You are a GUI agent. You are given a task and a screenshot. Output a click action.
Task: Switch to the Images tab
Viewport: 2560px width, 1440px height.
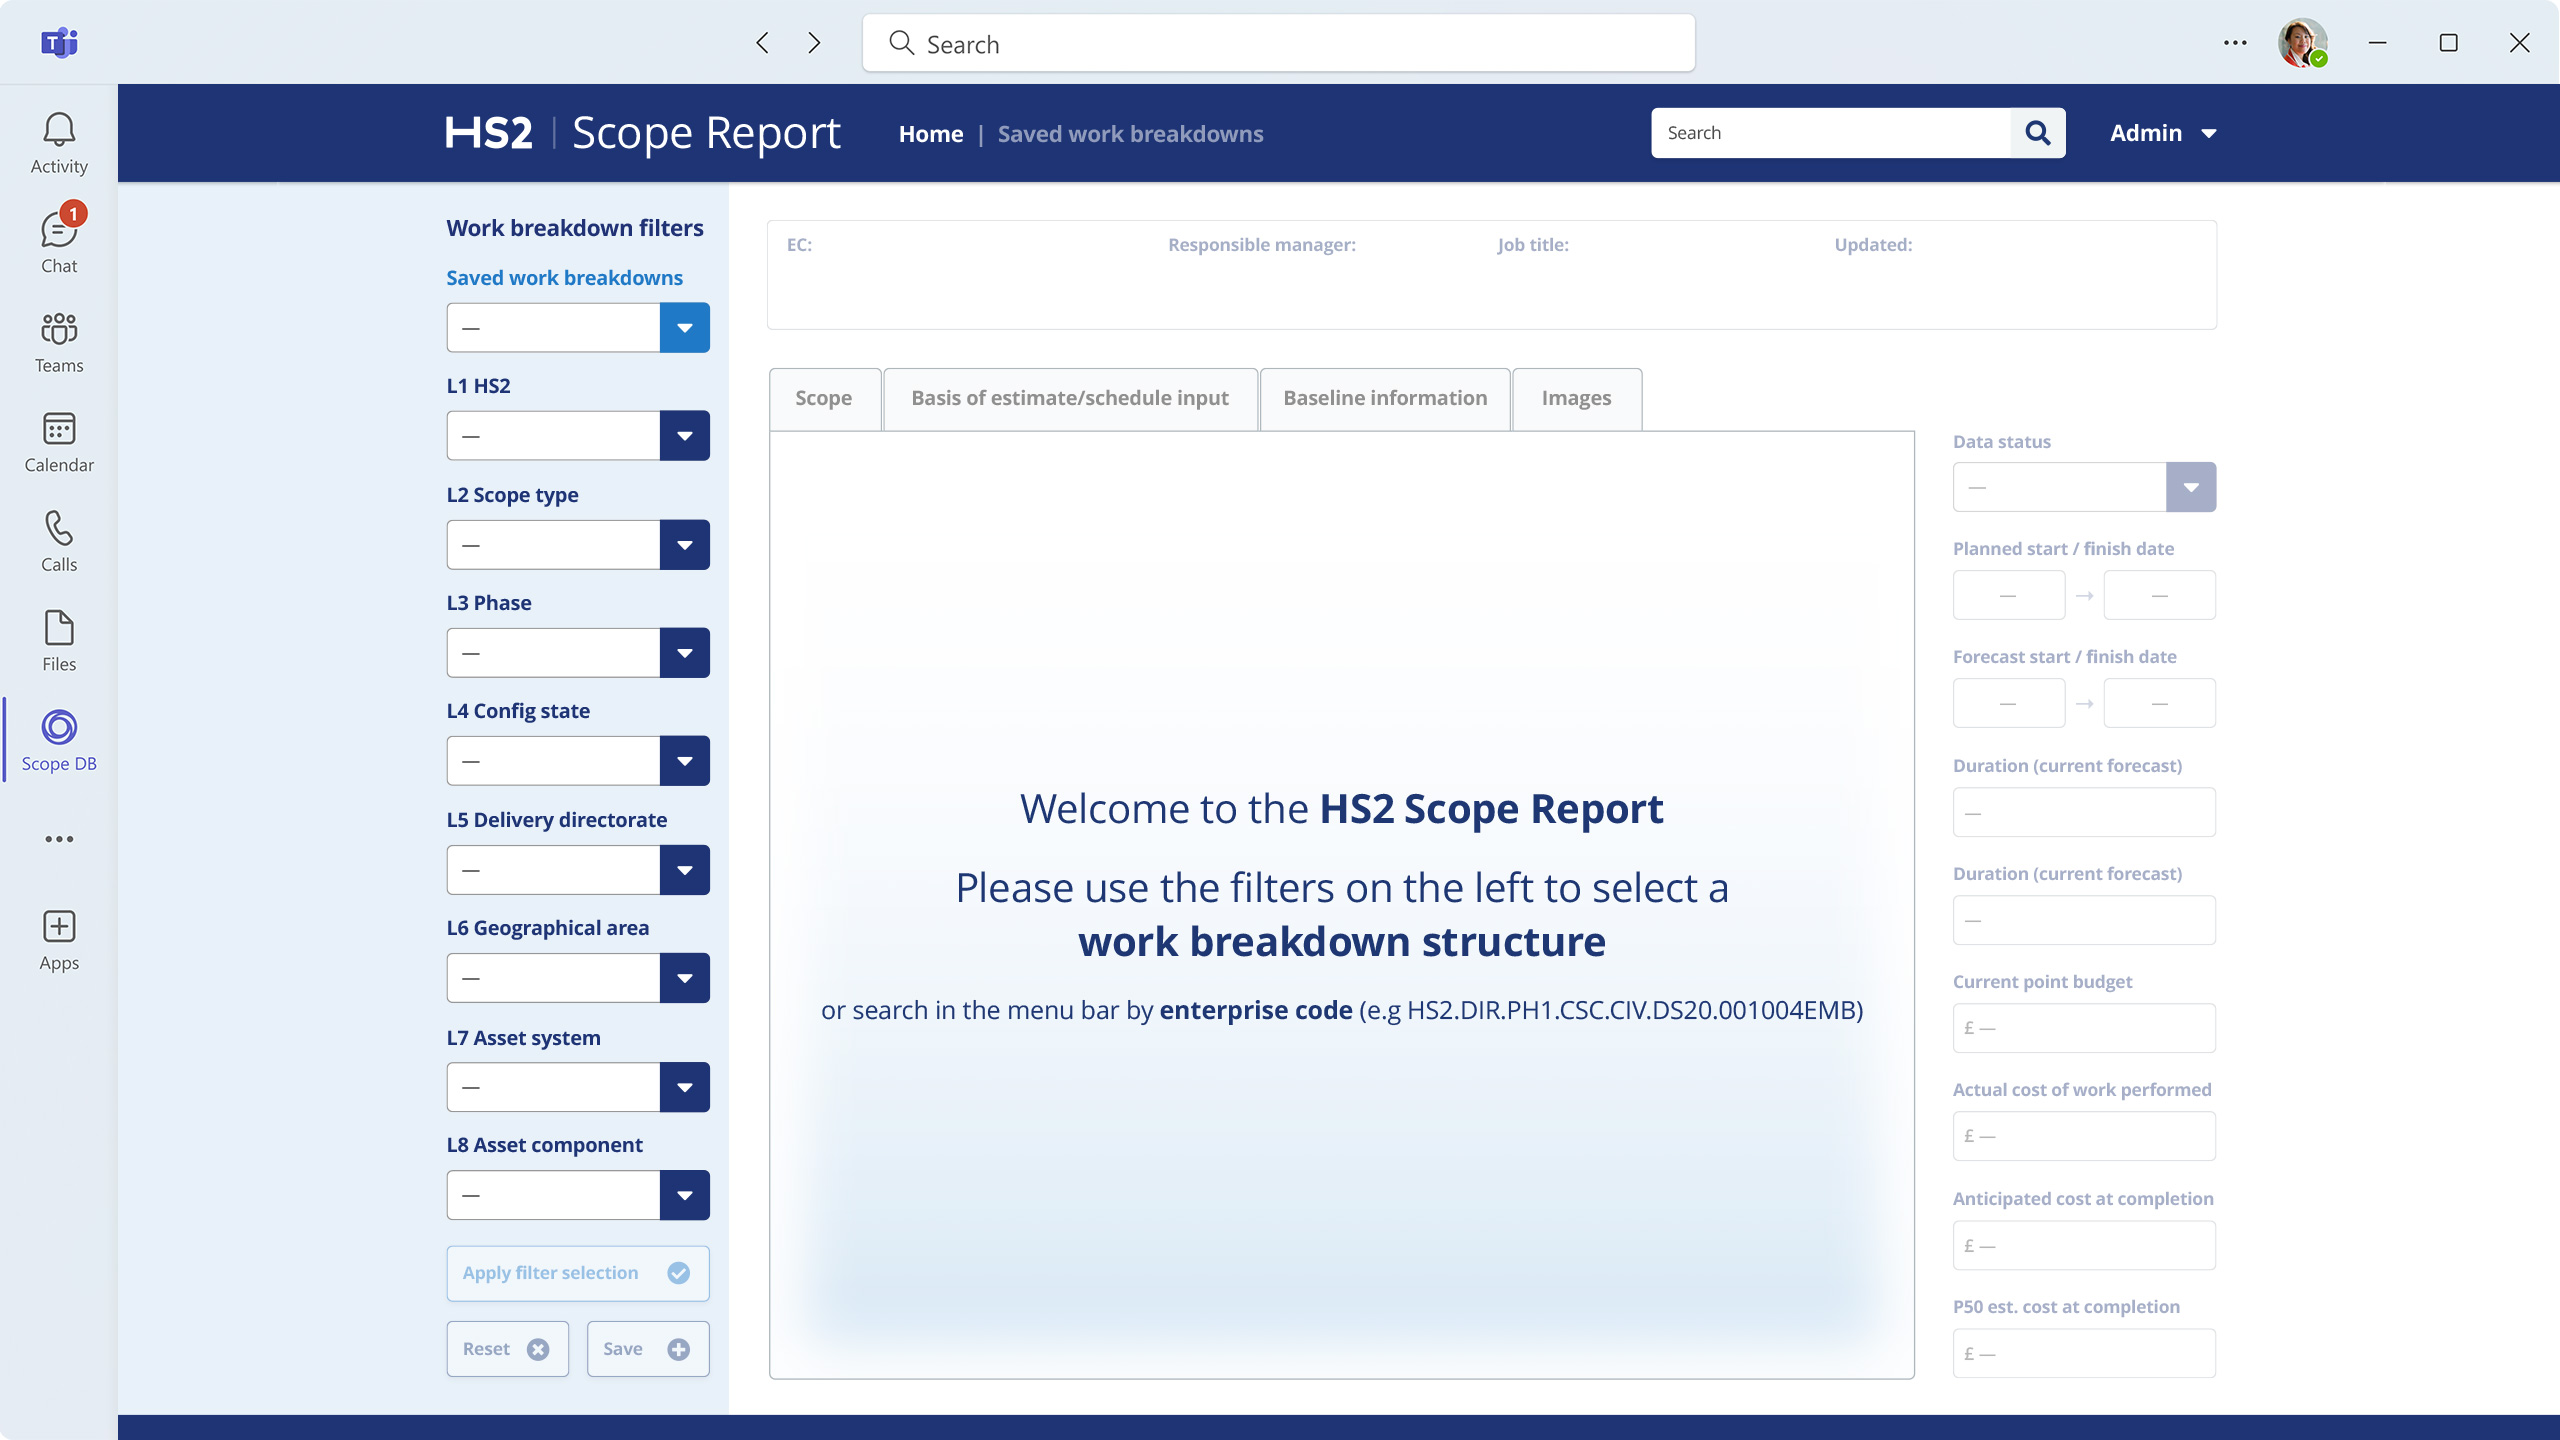(x=1576, y=399)
